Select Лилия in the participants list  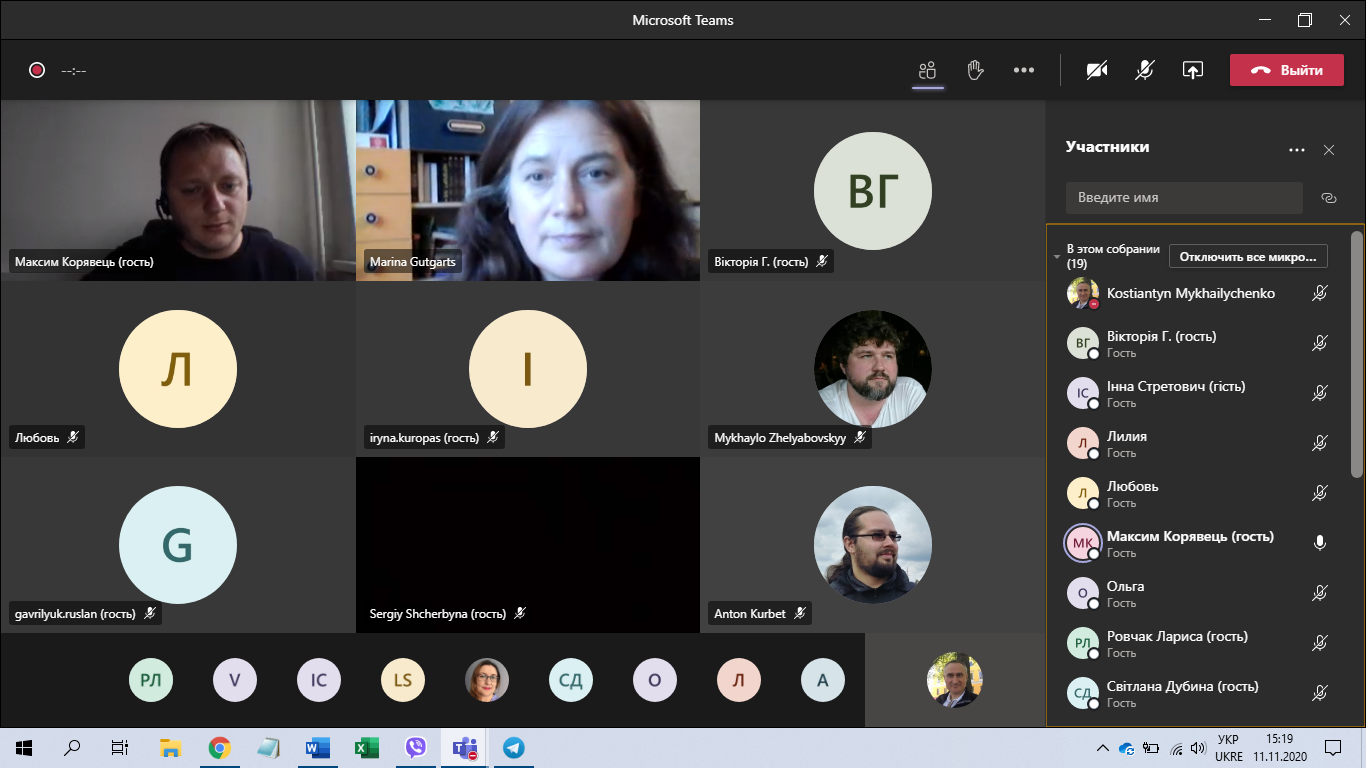1198,444
